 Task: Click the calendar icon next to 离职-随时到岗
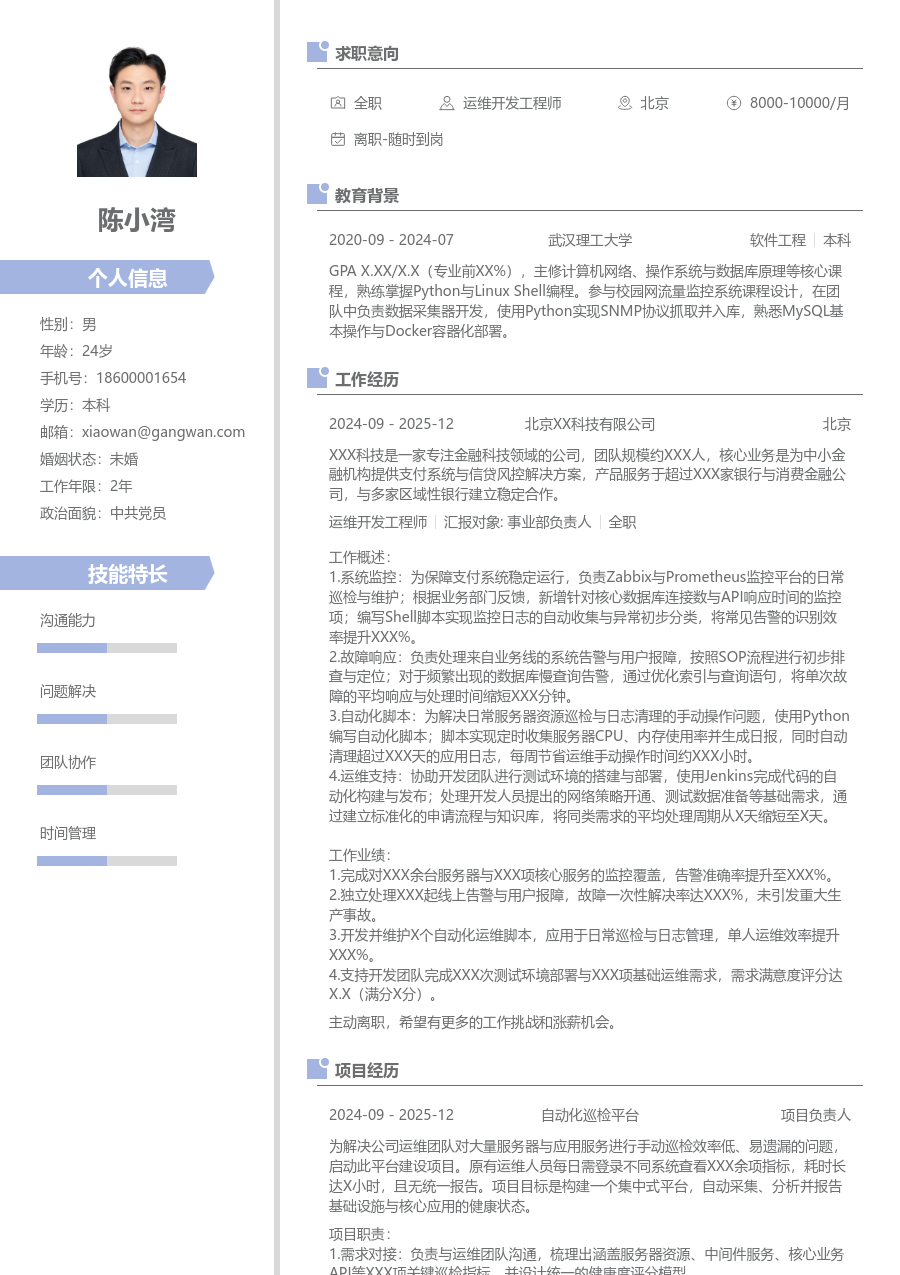[x=338, y=140]
